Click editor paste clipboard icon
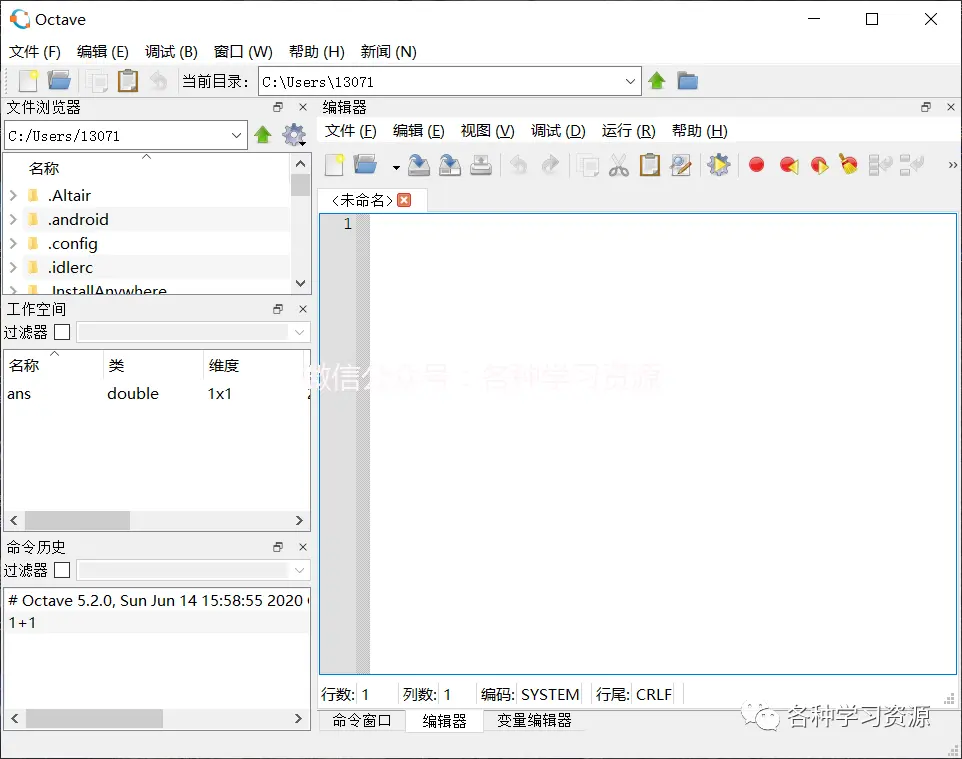Image resolution: width=962 pixels, height=759 pixels. pyautogui.click(x=650, y=165)
